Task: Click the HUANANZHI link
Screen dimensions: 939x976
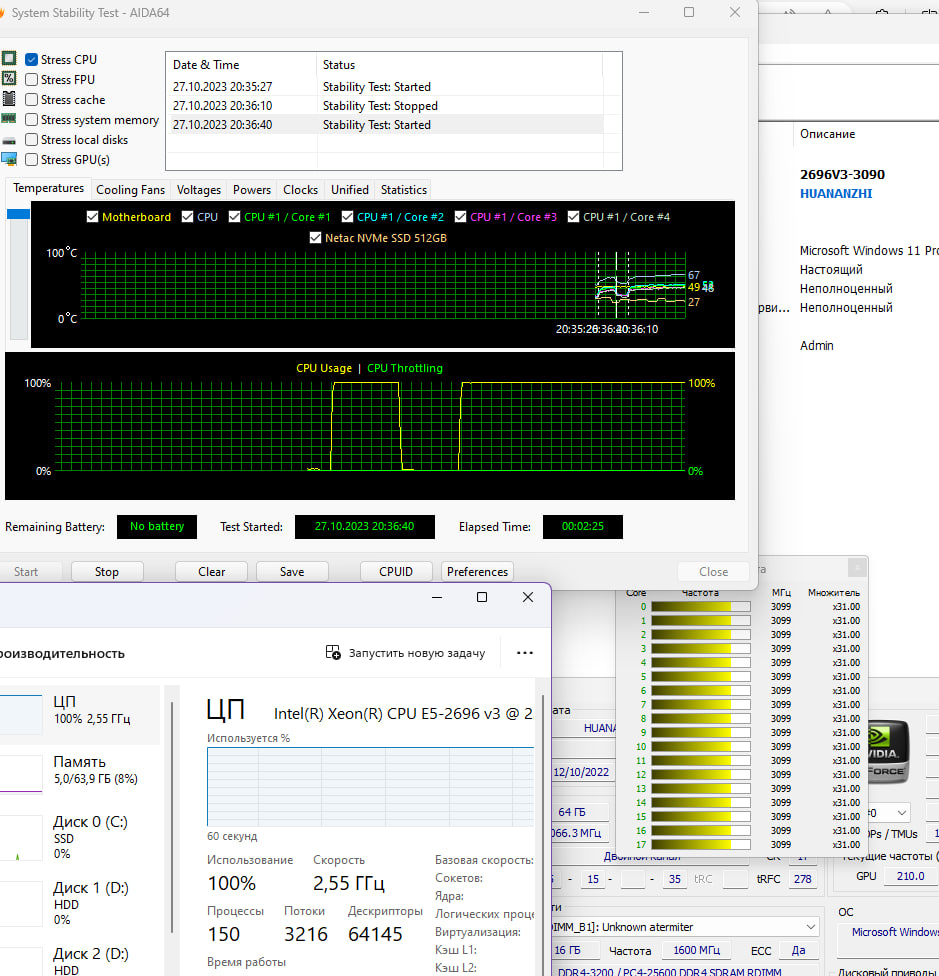Action: coord(836,194)
